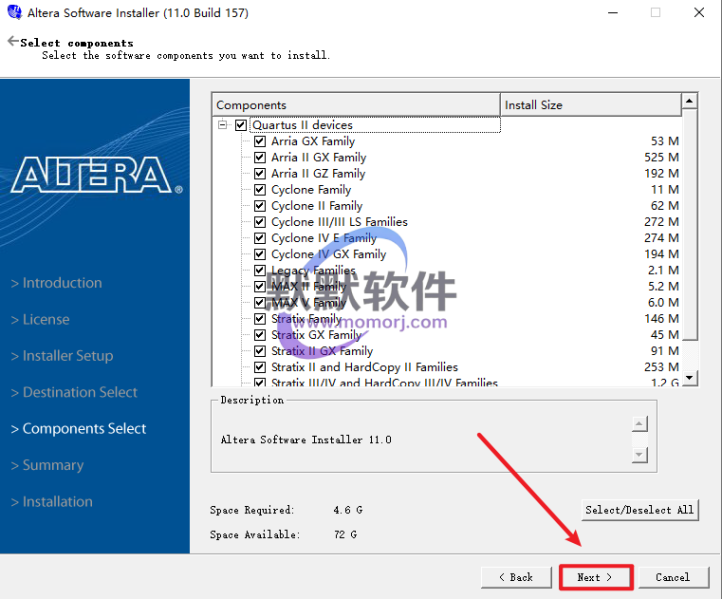Toggle Cyclone Family checkbox
The height and width of the screenshot is (599, 722).
(260, 189)
